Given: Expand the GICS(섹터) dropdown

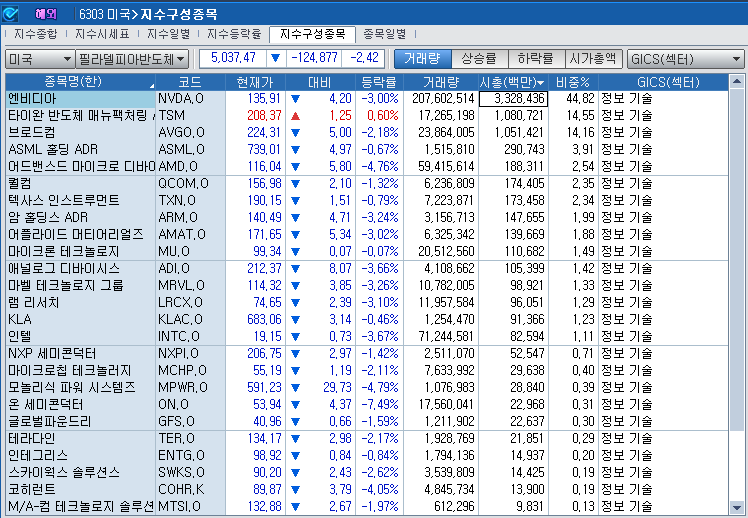Looking at the screenshot, I should point(688,59).
